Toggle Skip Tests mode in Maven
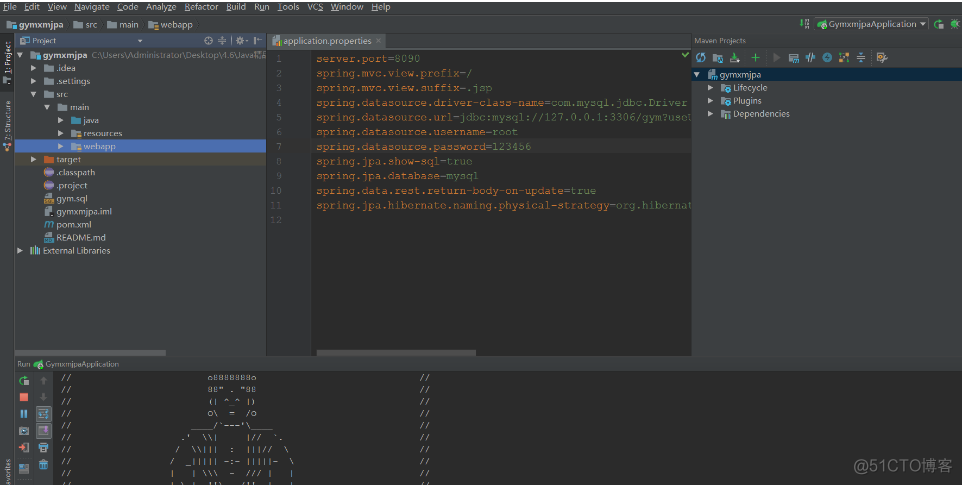Viewport: 963px width, 485px height. [827, 58]
